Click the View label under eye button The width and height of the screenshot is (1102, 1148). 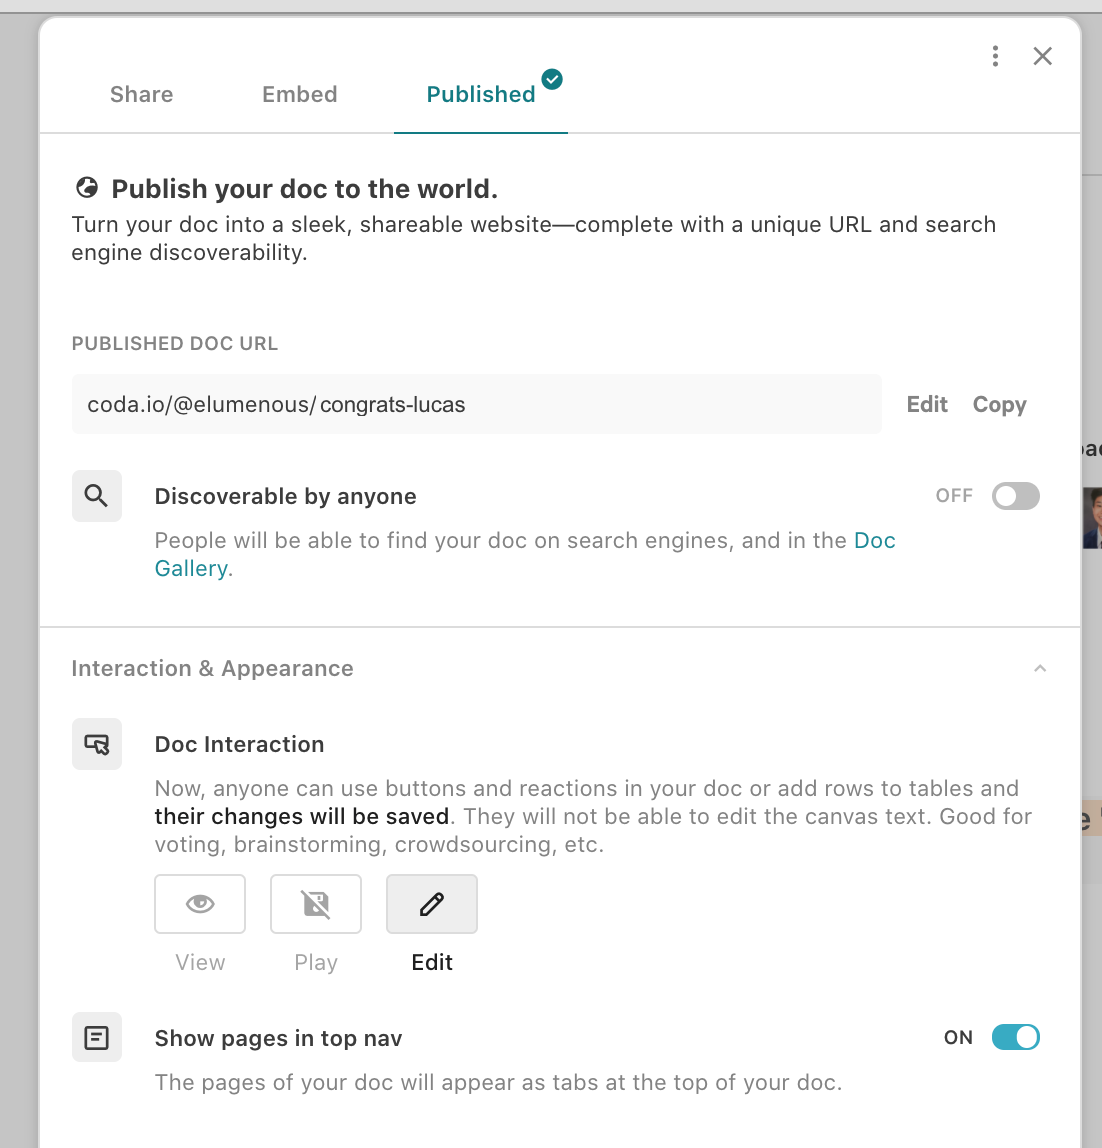[200, 962]
